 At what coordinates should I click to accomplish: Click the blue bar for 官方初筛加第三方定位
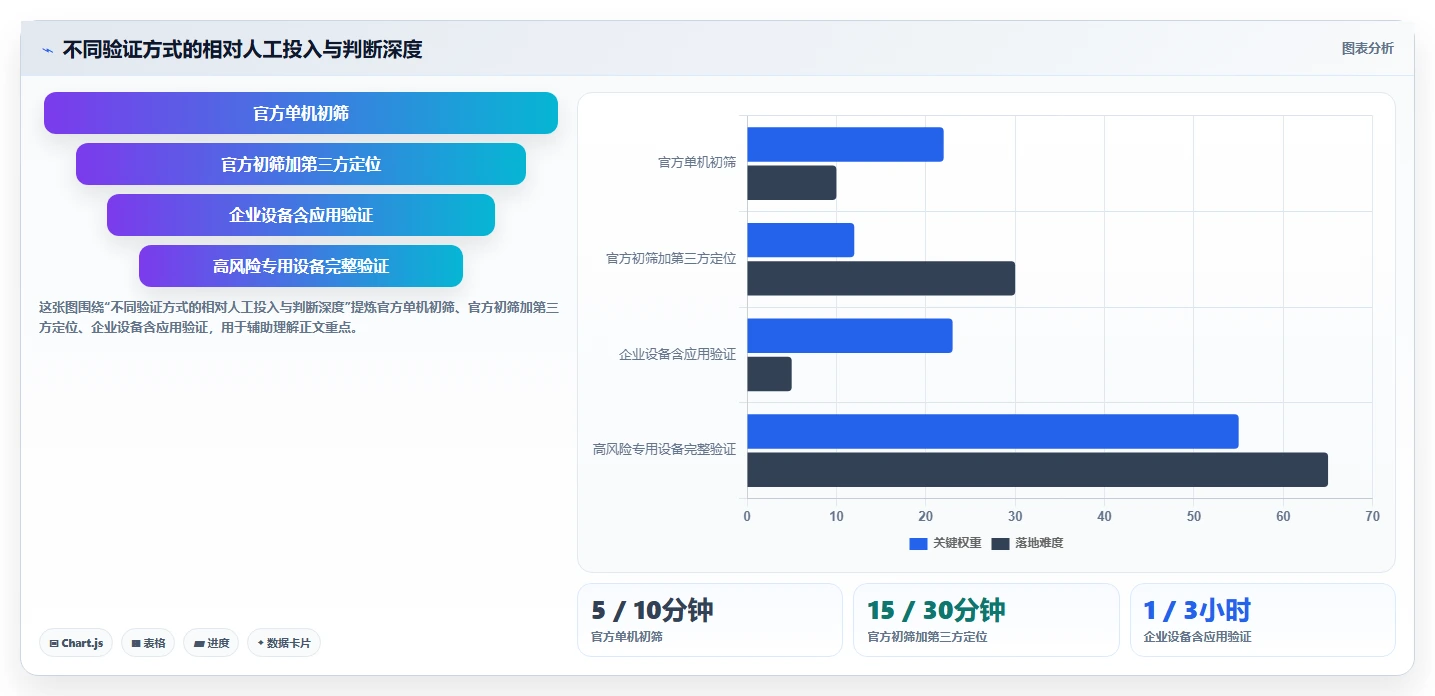tap(801, 240)
